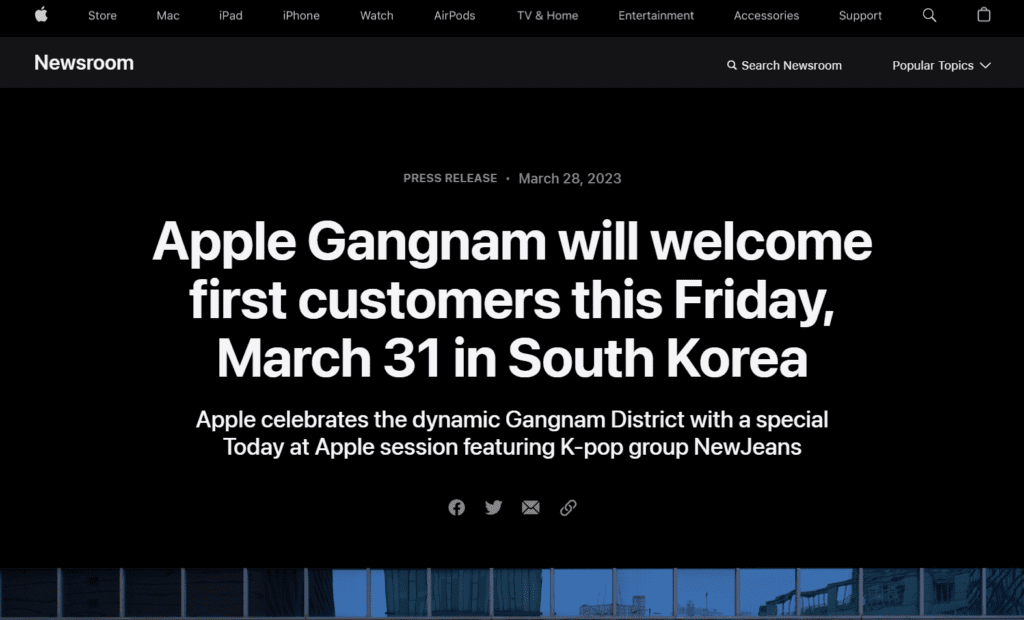Open the Accessories menu
The image size is (1024, 620).
click(766, 16)
